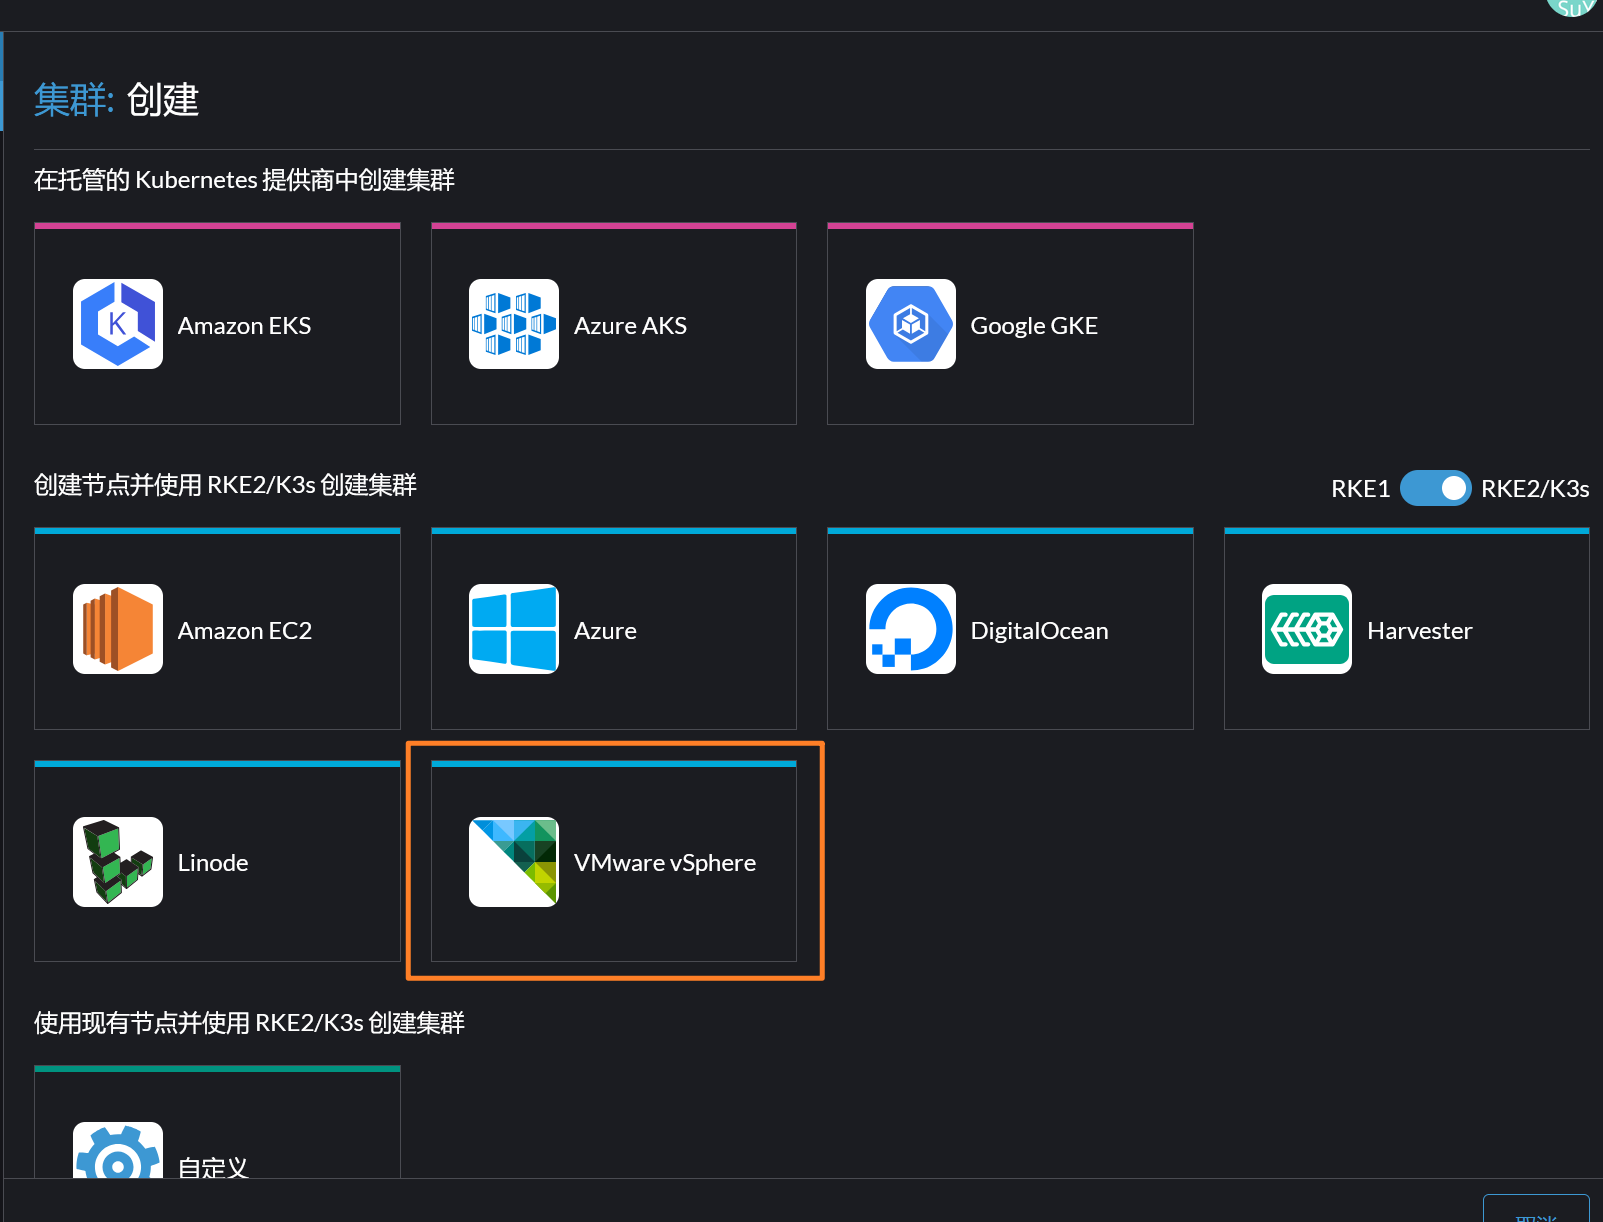This screenshot has height=1222, width=1603.
Task: Click the 集群 breadcrumb link
Action: point(70,100)
